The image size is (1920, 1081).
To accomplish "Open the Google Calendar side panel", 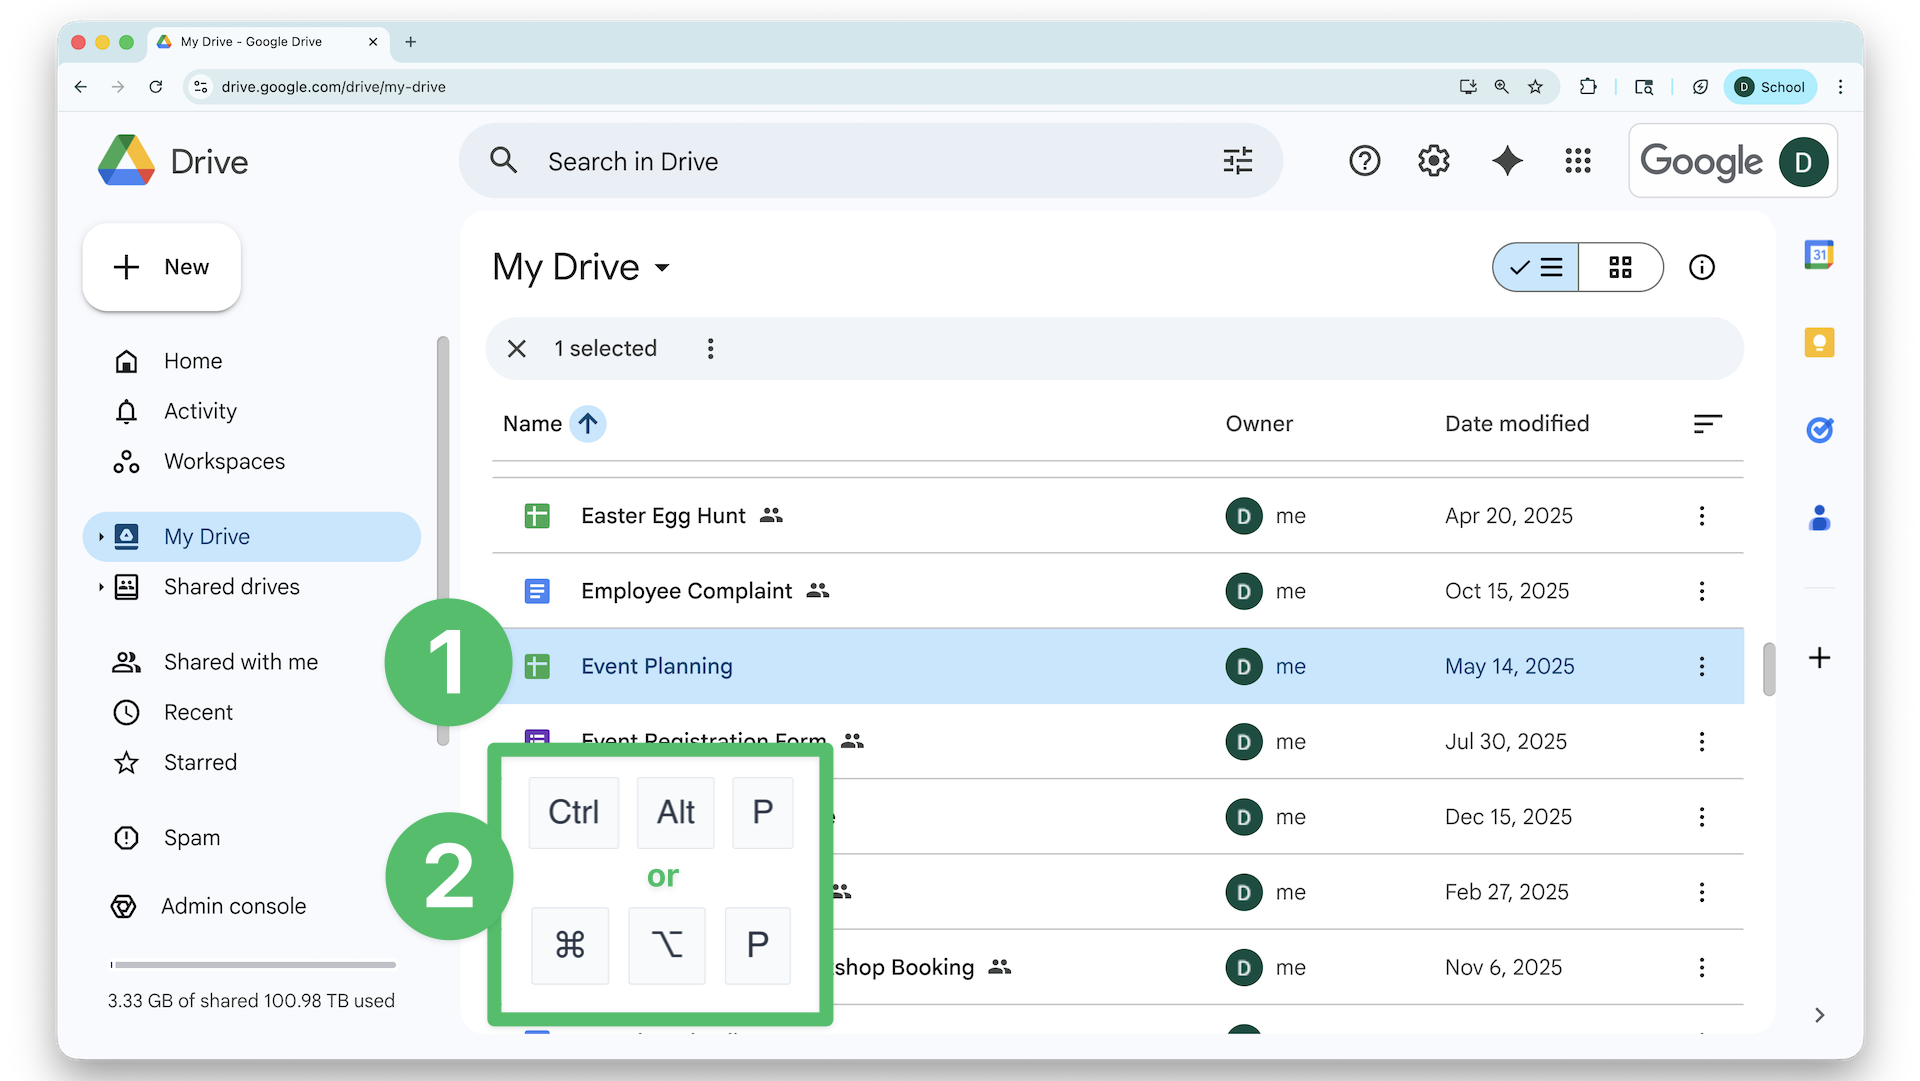I will (x=1820, y=254).
